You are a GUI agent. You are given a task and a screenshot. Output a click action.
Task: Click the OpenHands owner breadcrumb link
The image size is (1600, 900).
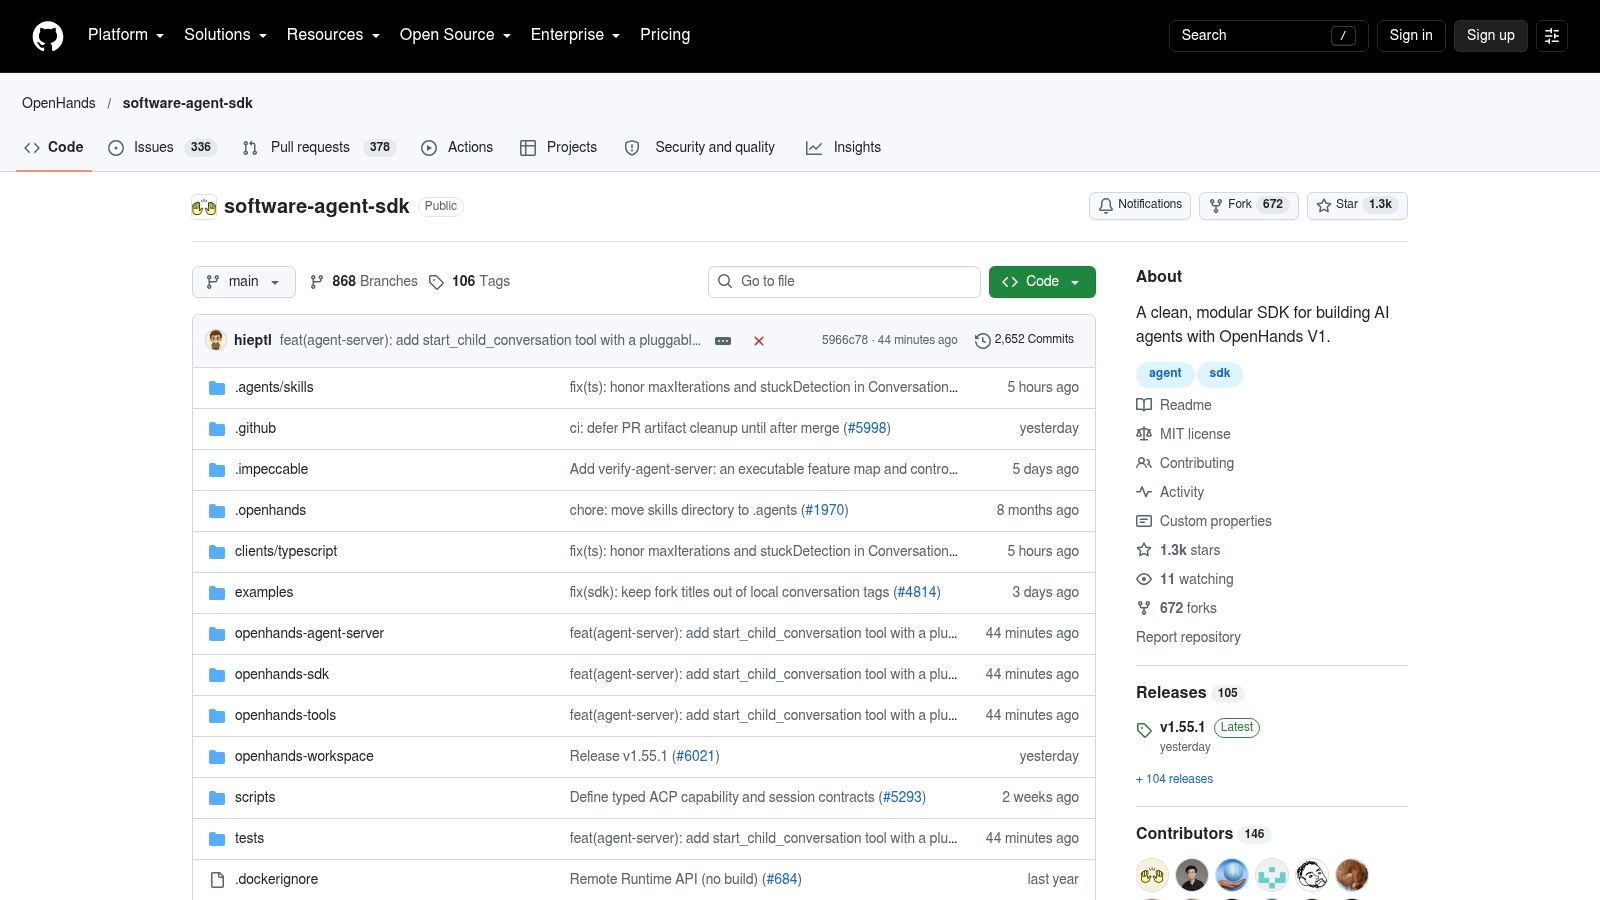59,103
